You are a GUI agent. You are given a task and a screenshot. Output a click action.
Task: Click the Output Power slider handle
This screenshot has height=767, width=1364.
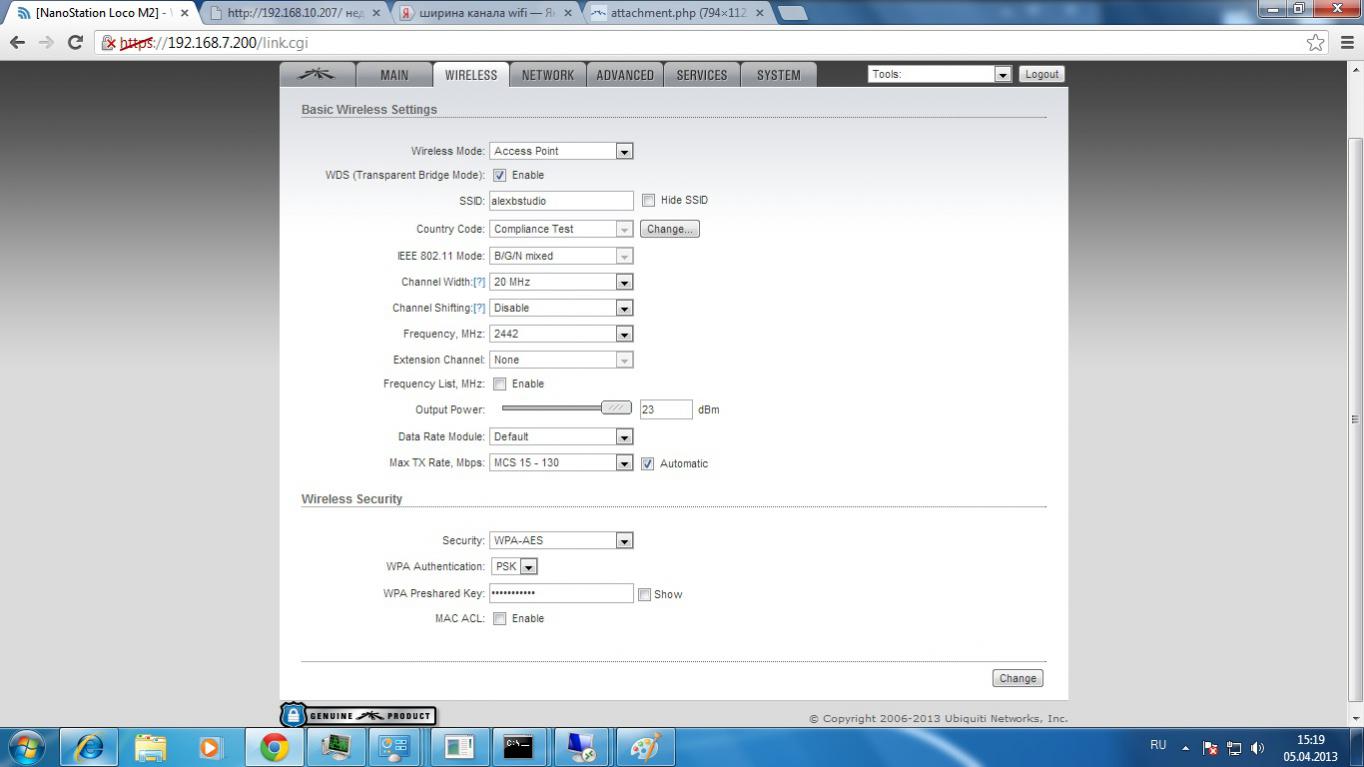pos(616,408)
